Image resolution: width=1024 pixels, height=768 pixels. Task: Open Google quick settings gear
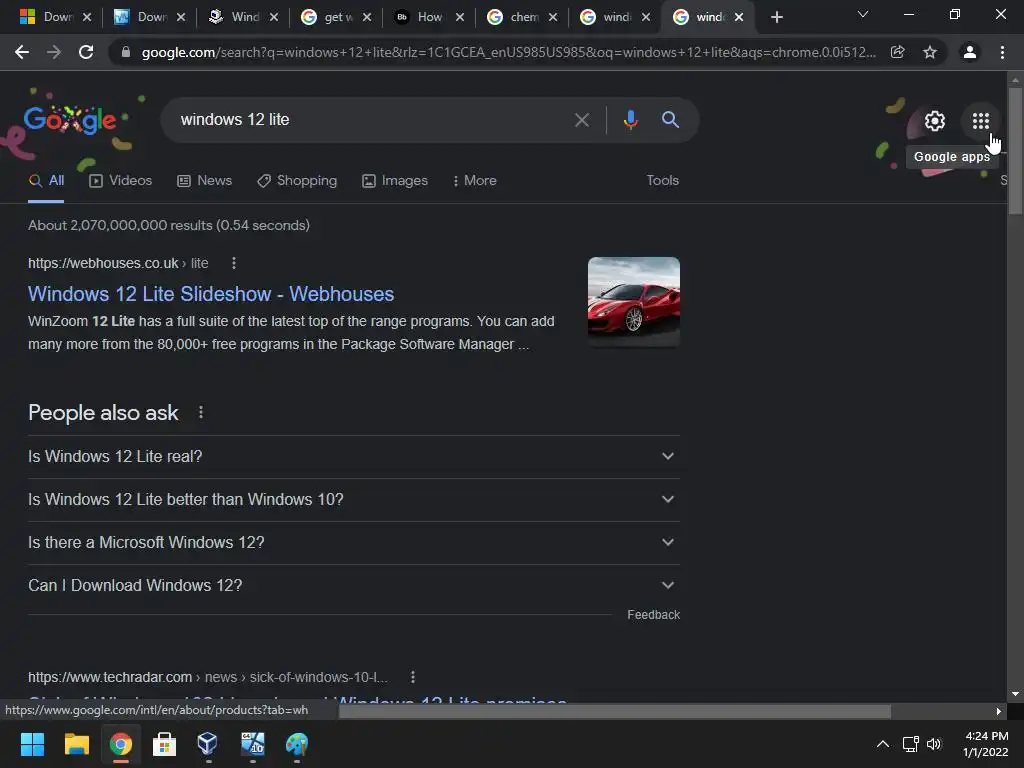935,121
